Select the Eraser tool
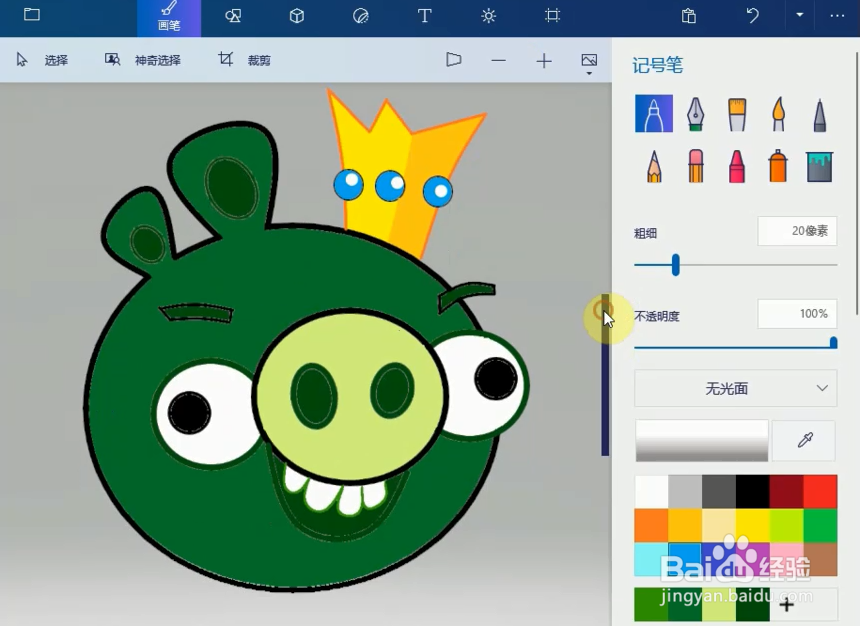The height and width of the screenshot is (626, 860). [x=695, y=165]
